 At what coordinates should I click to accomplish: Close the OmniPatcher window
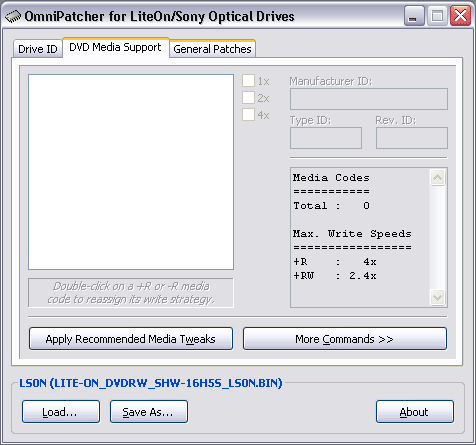[460, 16]
